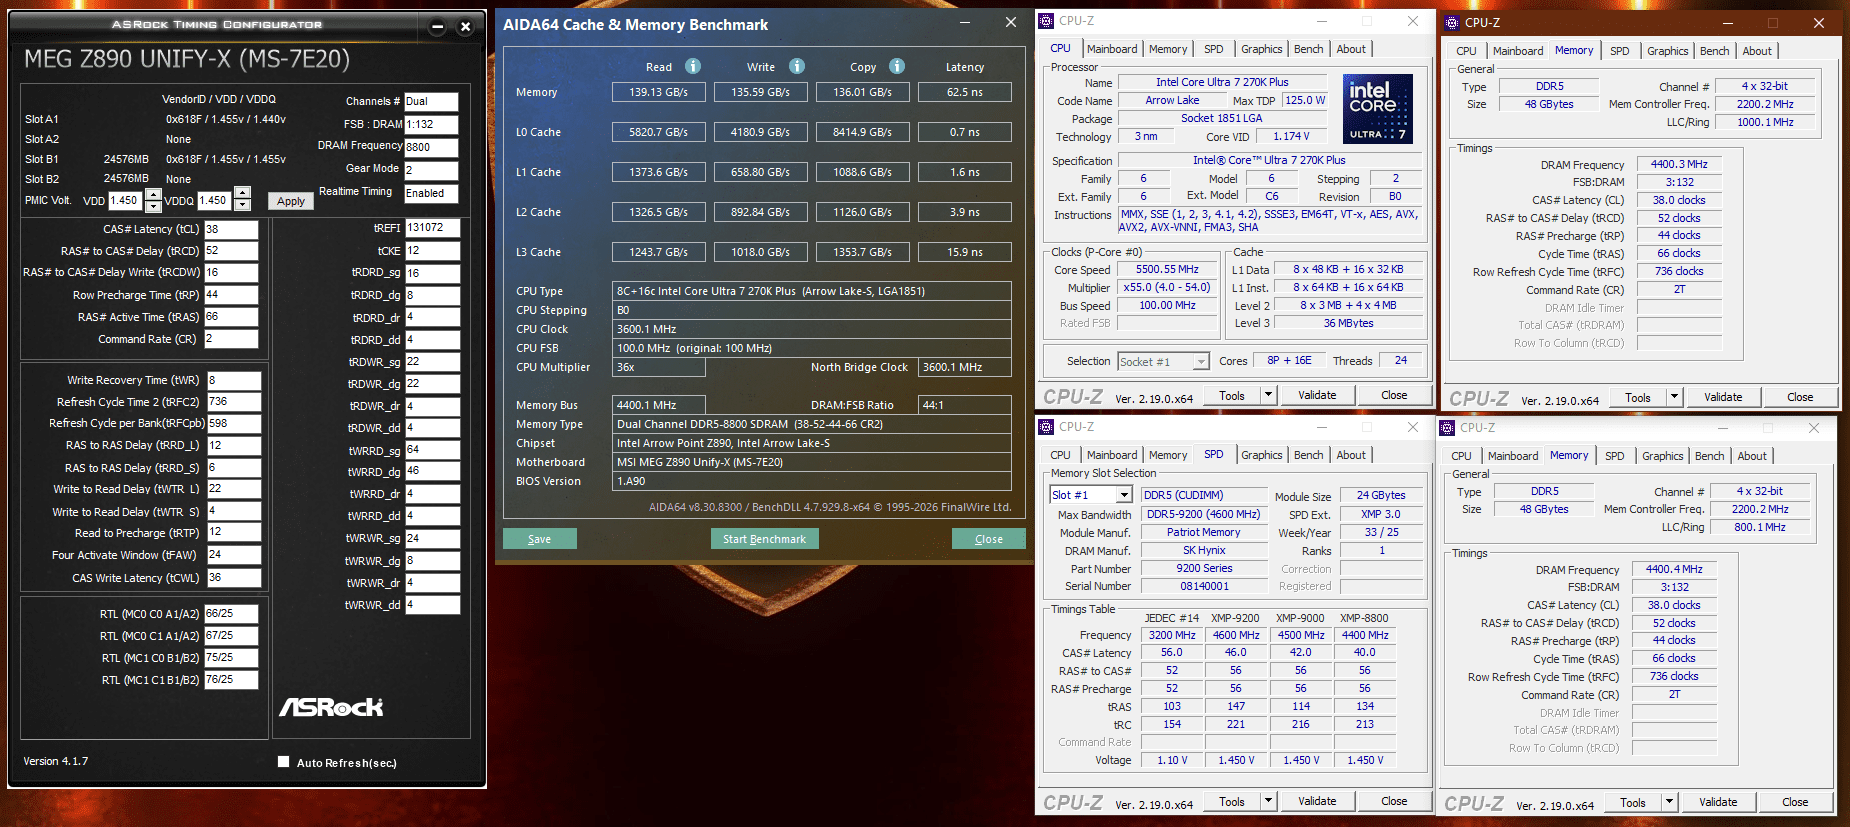Viewport: 1850px width, 827px height.
Task: Click the Gear Mode field in ASRock Configurator
Action: pyautogui.click(x=431, y=170)
